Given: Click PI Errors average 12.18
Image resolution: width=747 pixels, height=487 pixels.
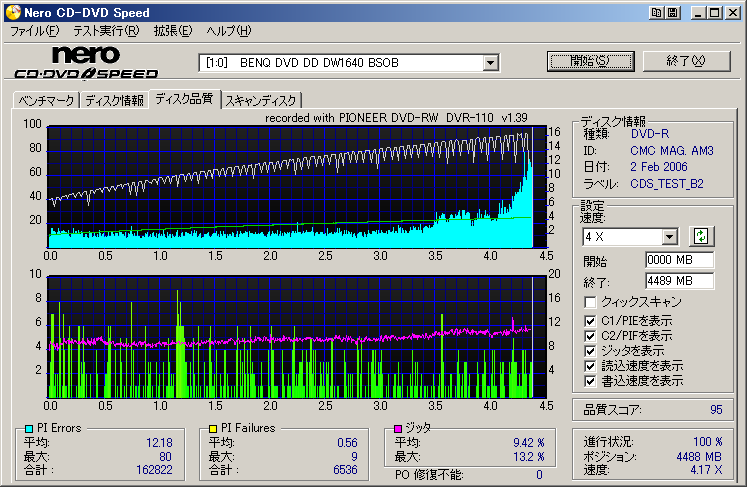Looking at the screenshot, I should (159, 443).
